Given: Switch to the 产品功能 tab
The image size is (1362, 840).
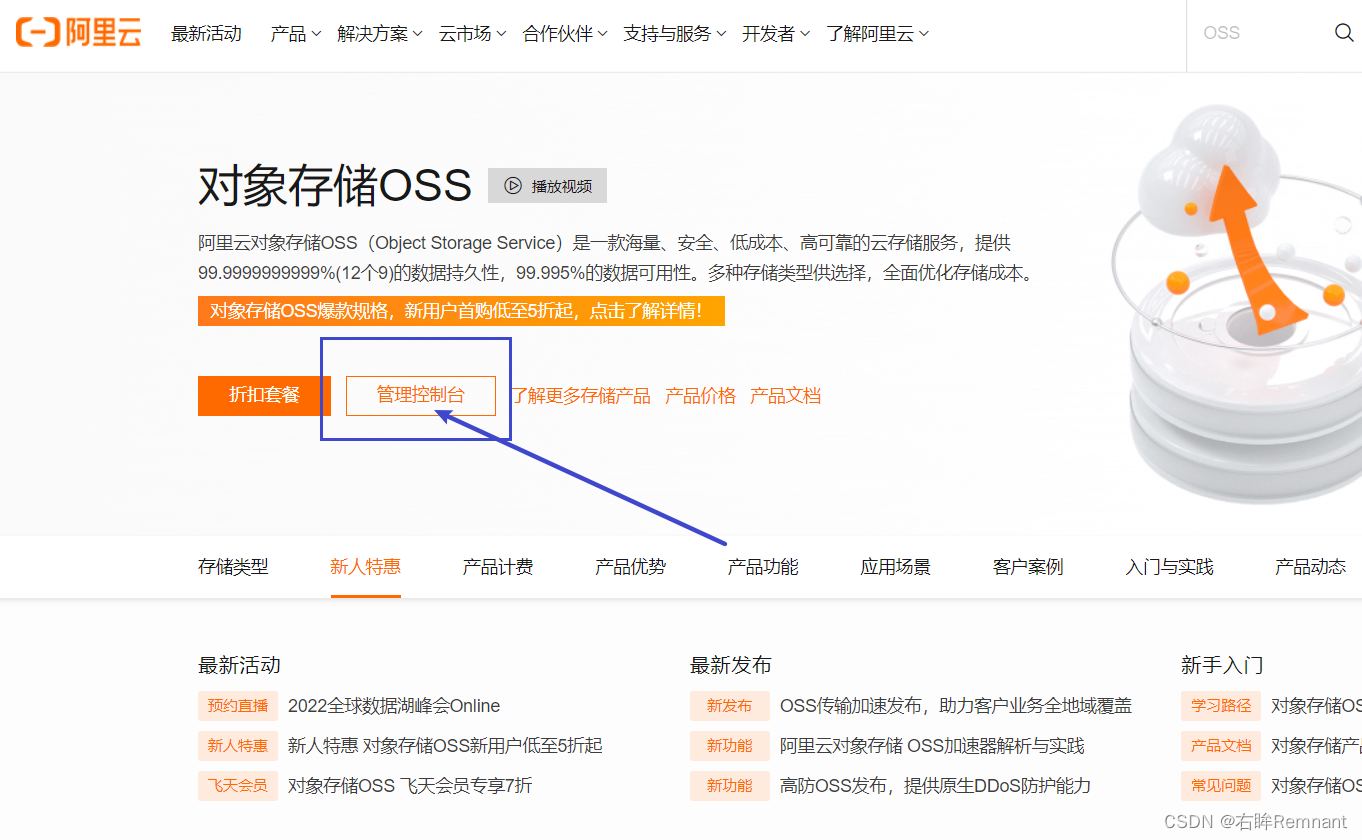Looking at the screenshot, I should pos(763,567).
